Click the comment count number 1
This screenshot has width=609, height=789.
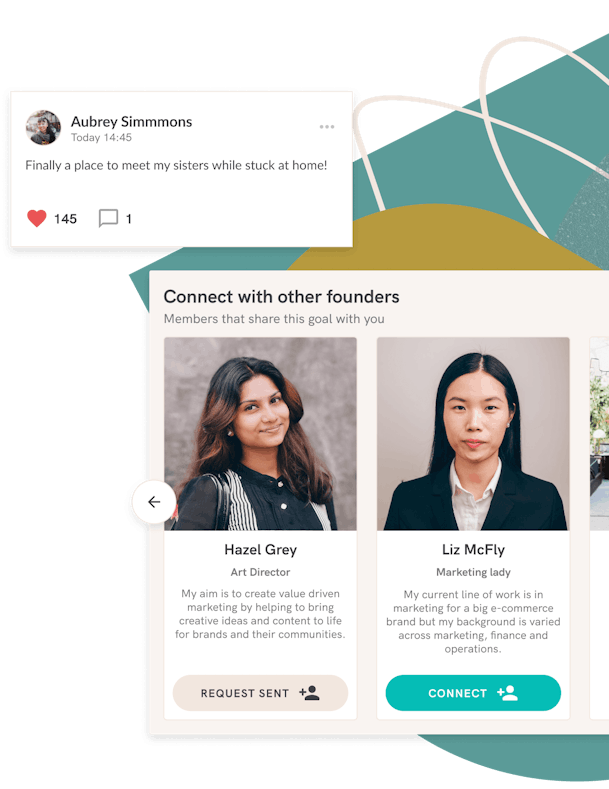pyautogui.click(x=128, y=219)
